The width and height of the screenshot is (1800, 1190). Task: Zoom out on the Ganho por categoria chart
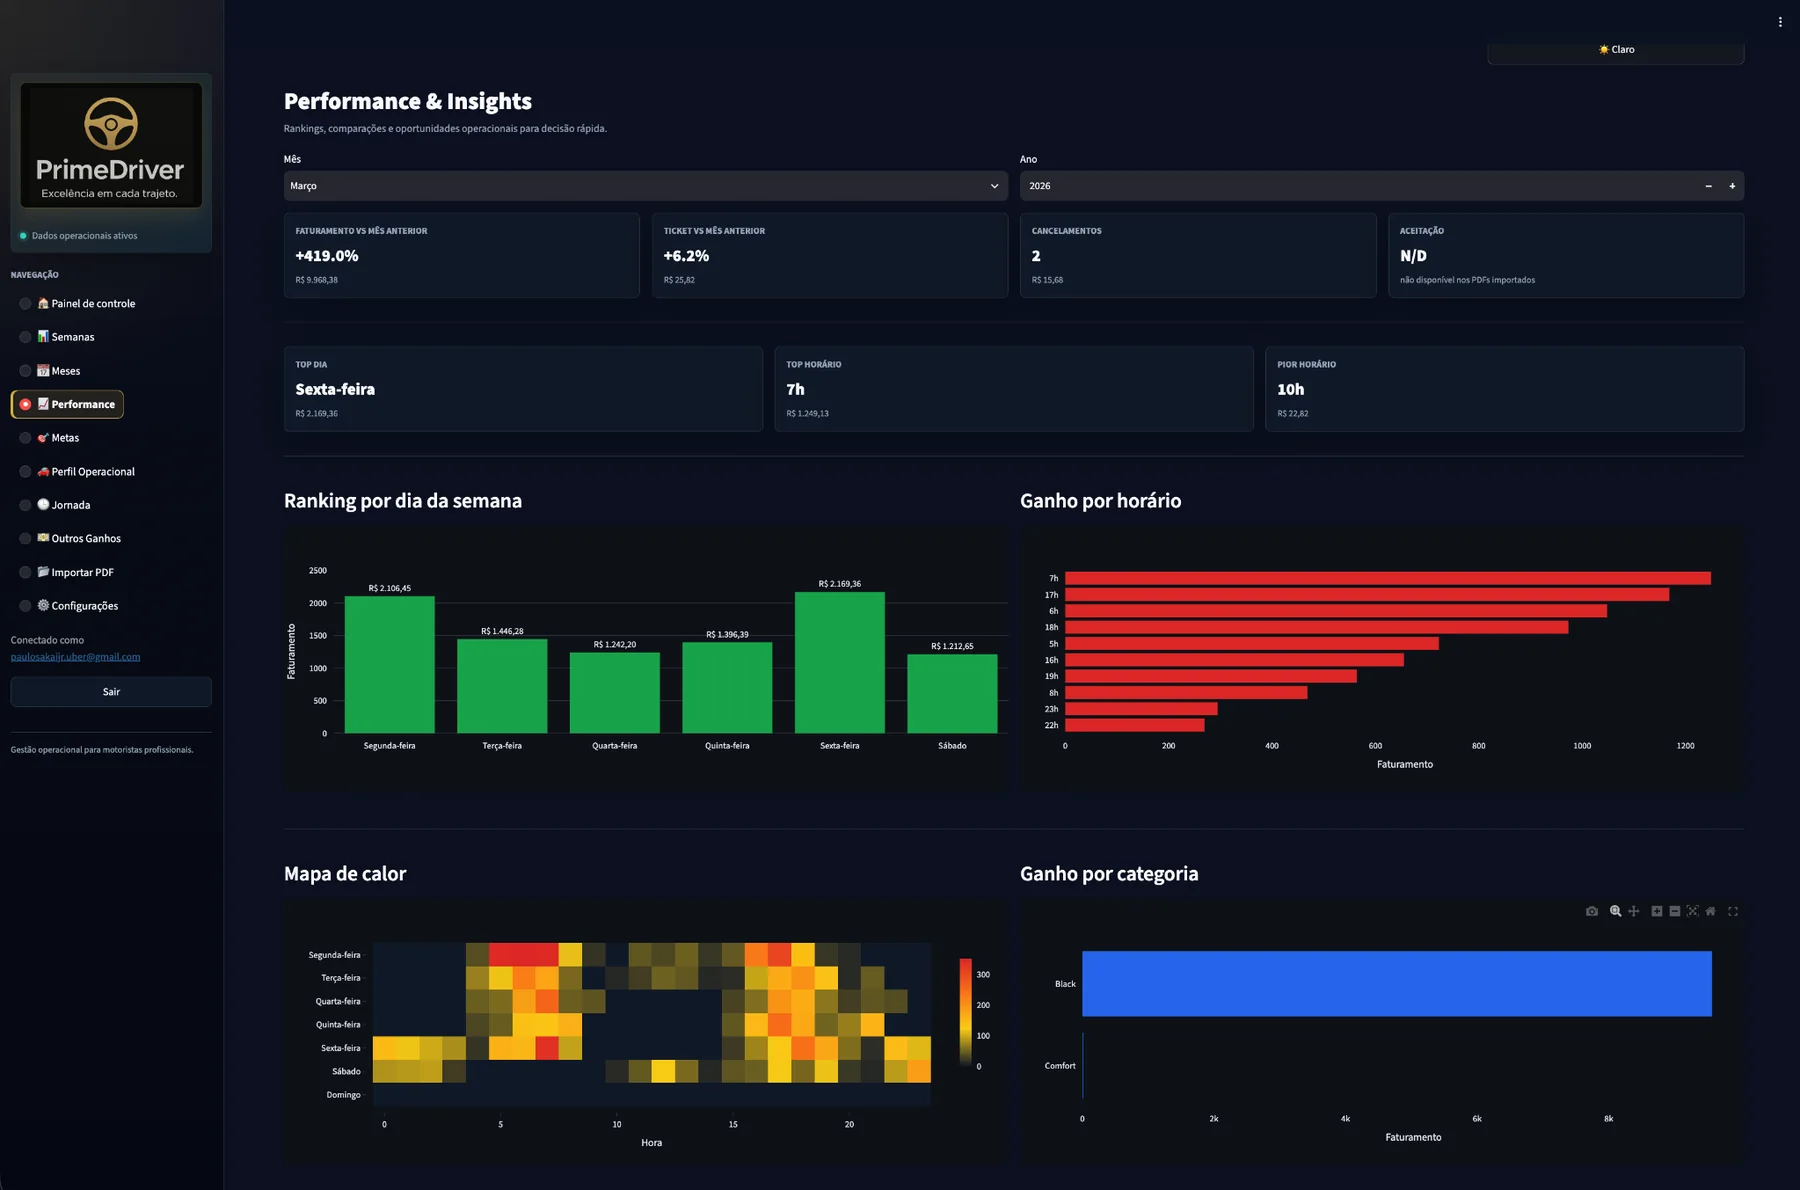pyautogui.click(x=1675, y=911)
